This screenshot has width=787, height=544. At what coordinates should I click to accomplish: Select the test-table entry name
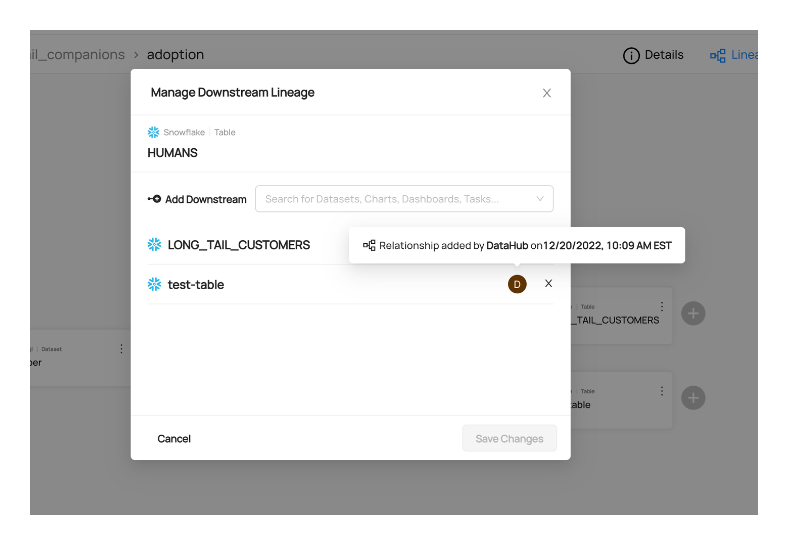[196, 285]
